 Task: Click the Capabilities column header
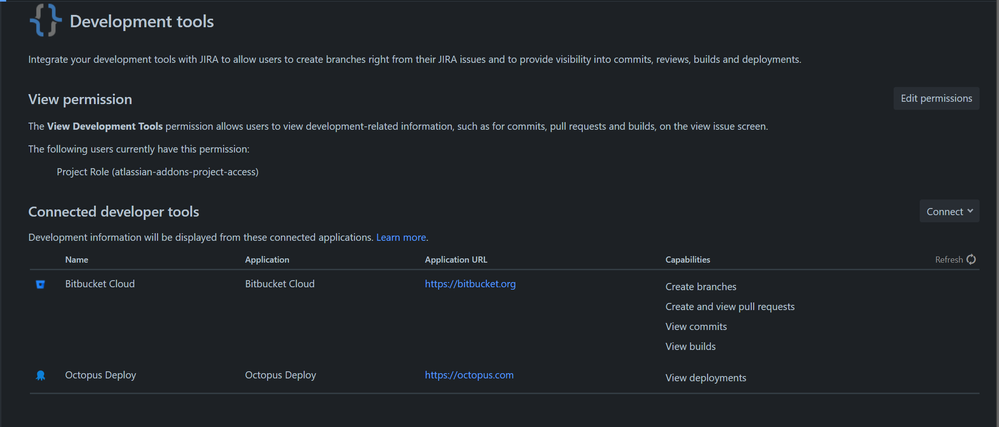pyautogui.click(x=687, y=260)
